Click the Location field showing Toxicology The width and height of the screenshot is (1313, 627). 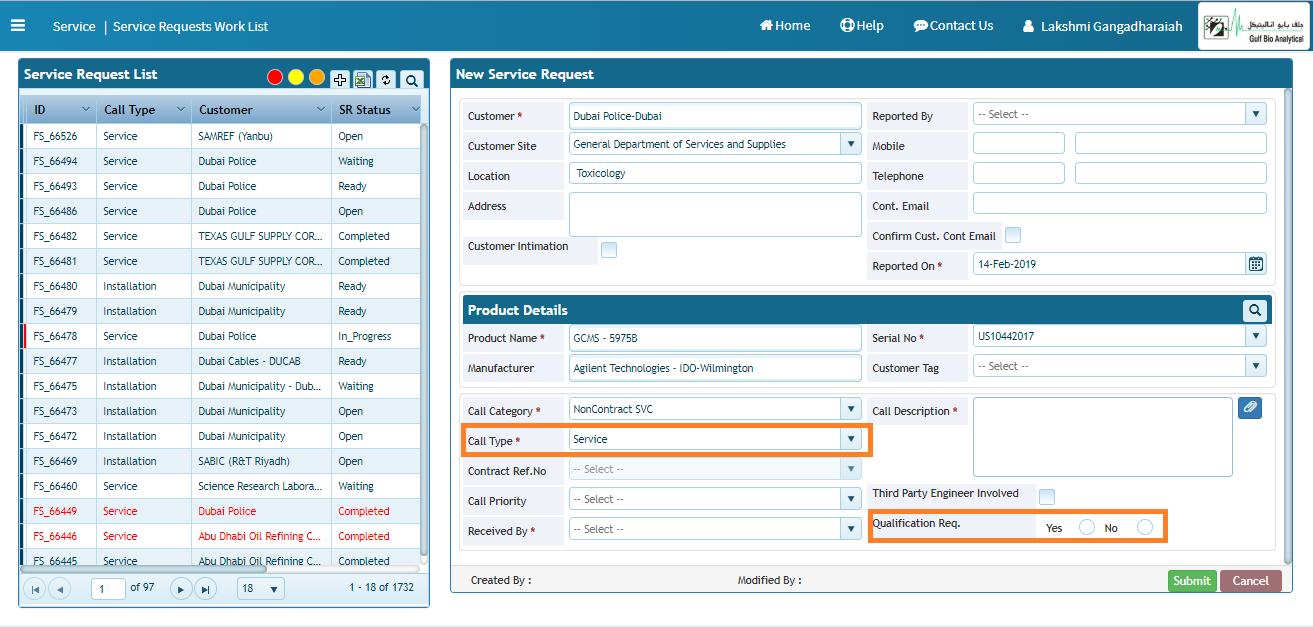[x=715, y=173]
